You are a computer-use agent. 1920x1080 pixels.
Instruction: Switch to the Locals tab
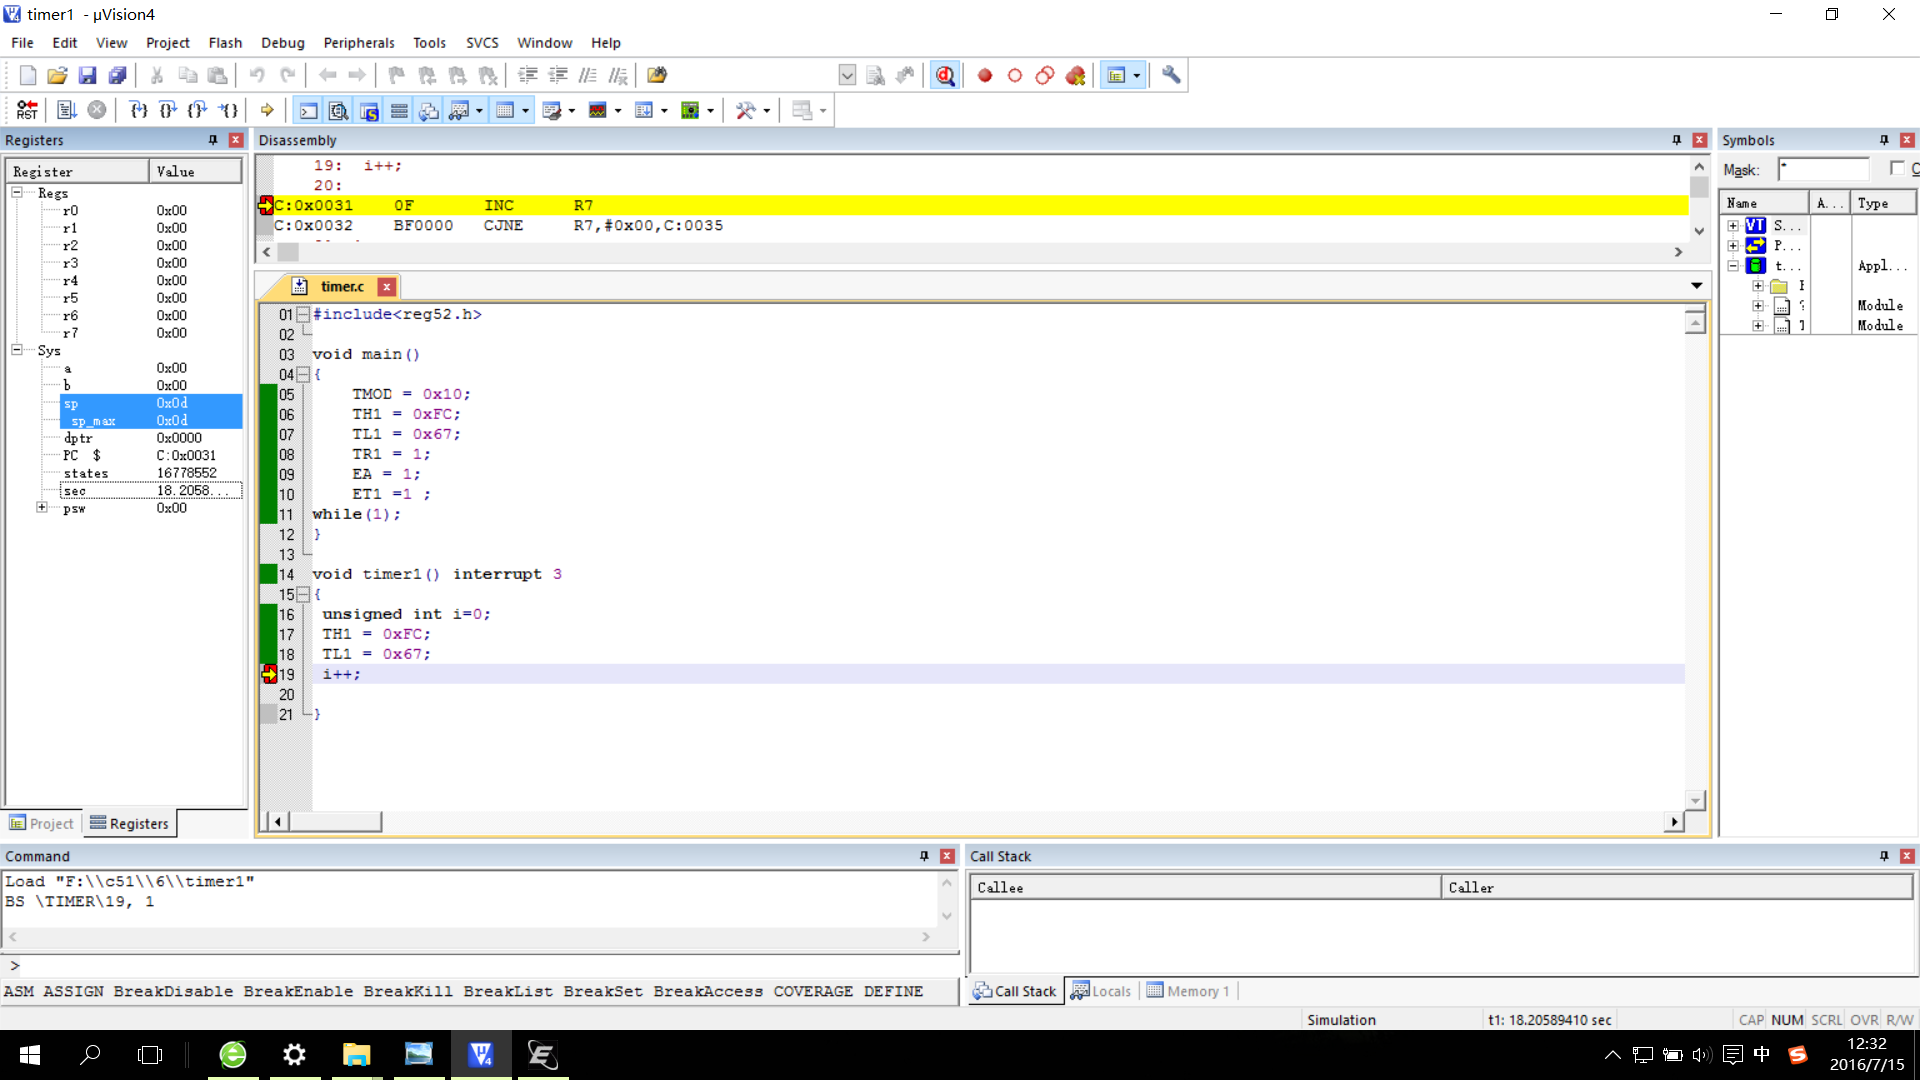(x=1101, y=991)
